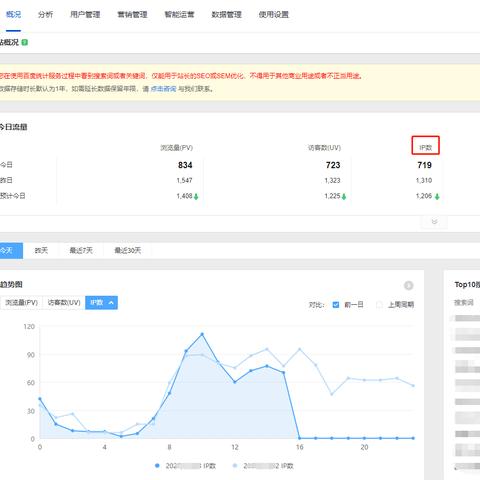Viewport: 480px width, 480px height.
Task: Switch to the 分析 tab
Action: pyautogui.click(x=45, y=15)
